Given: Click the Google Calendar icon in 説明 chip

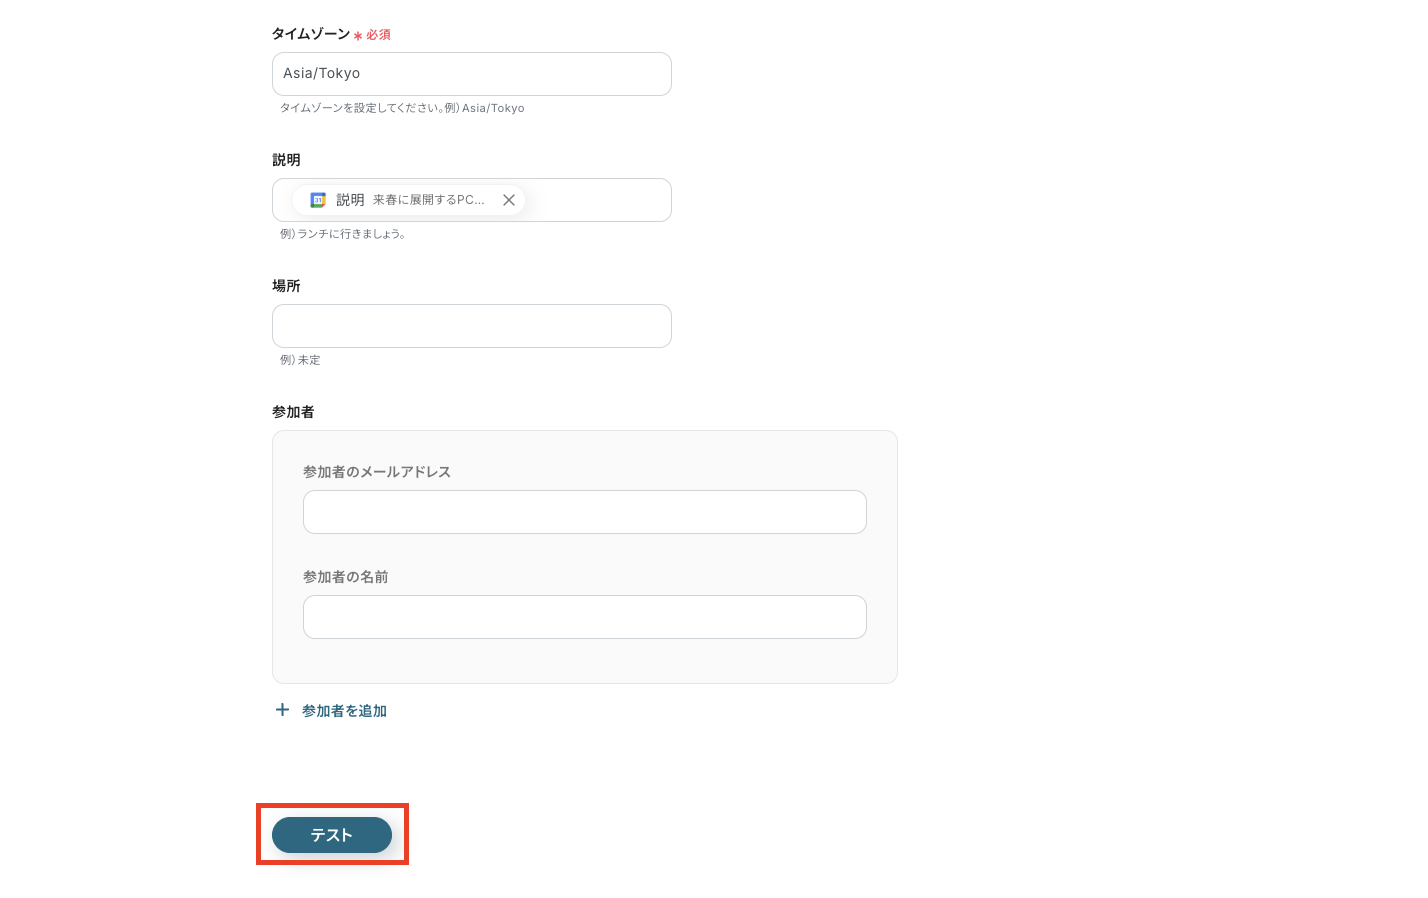Looking at the screenshot, I should coord(318,200).
